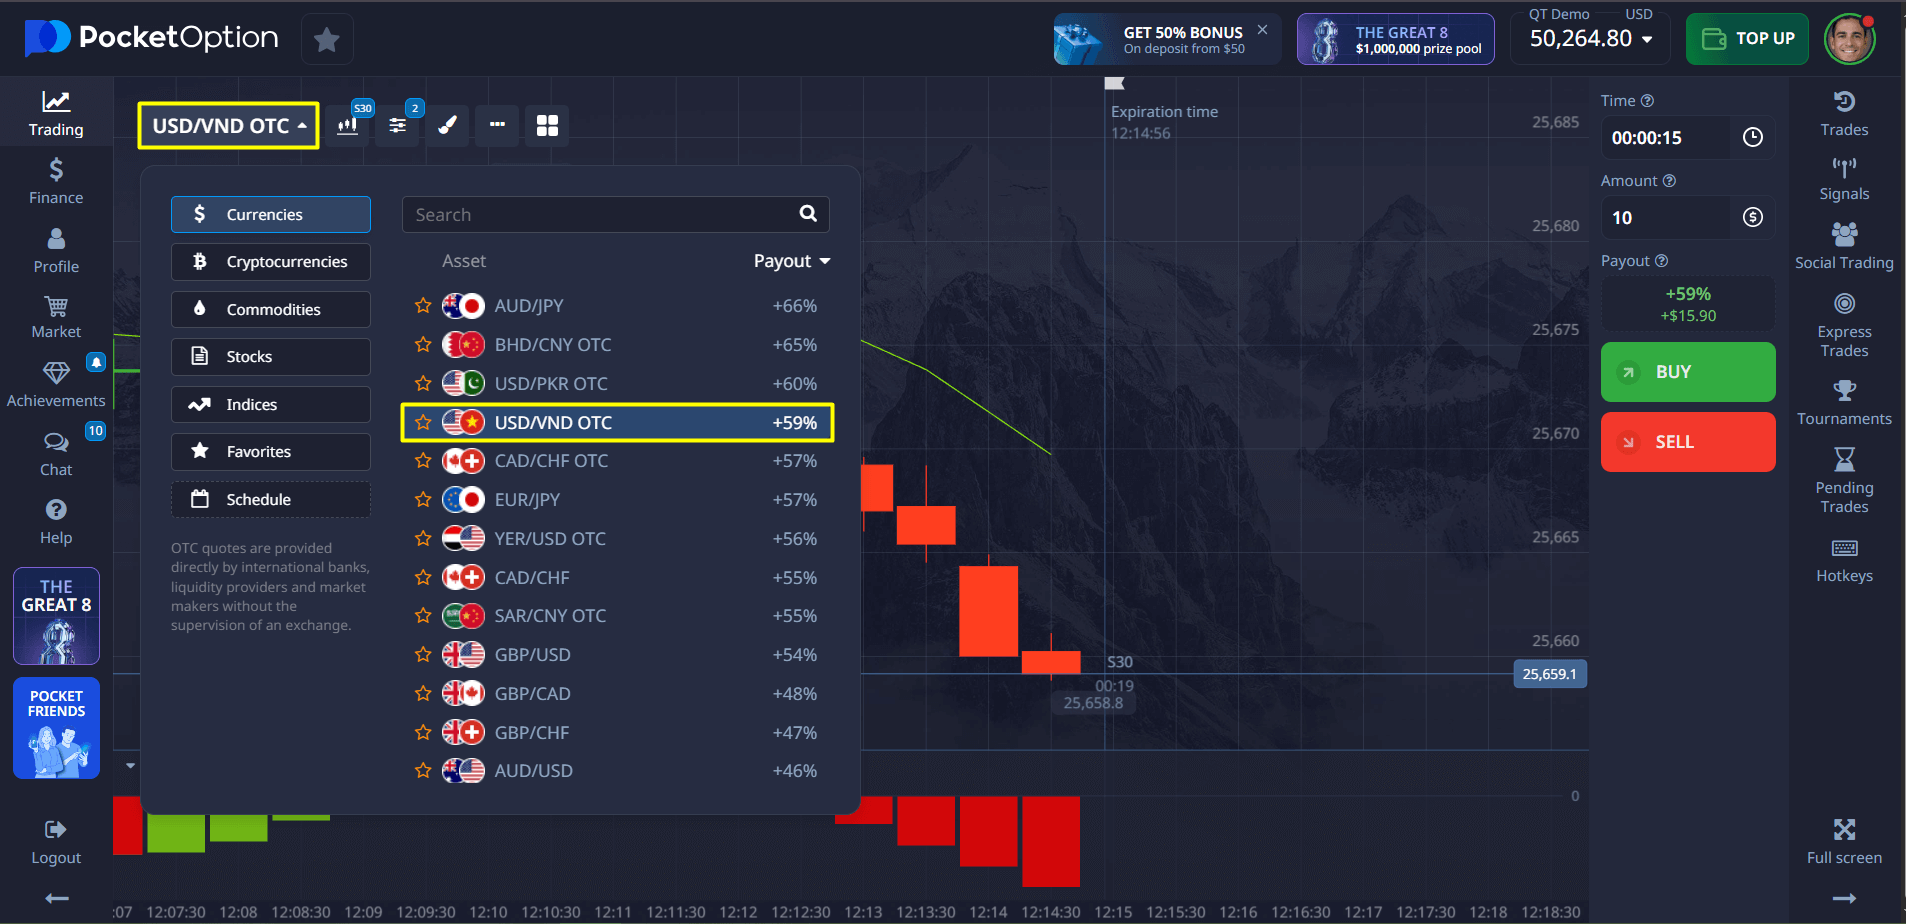Open the Signals panel
The width and height of the screenshot is (1906, 924).
point(1843,178)
